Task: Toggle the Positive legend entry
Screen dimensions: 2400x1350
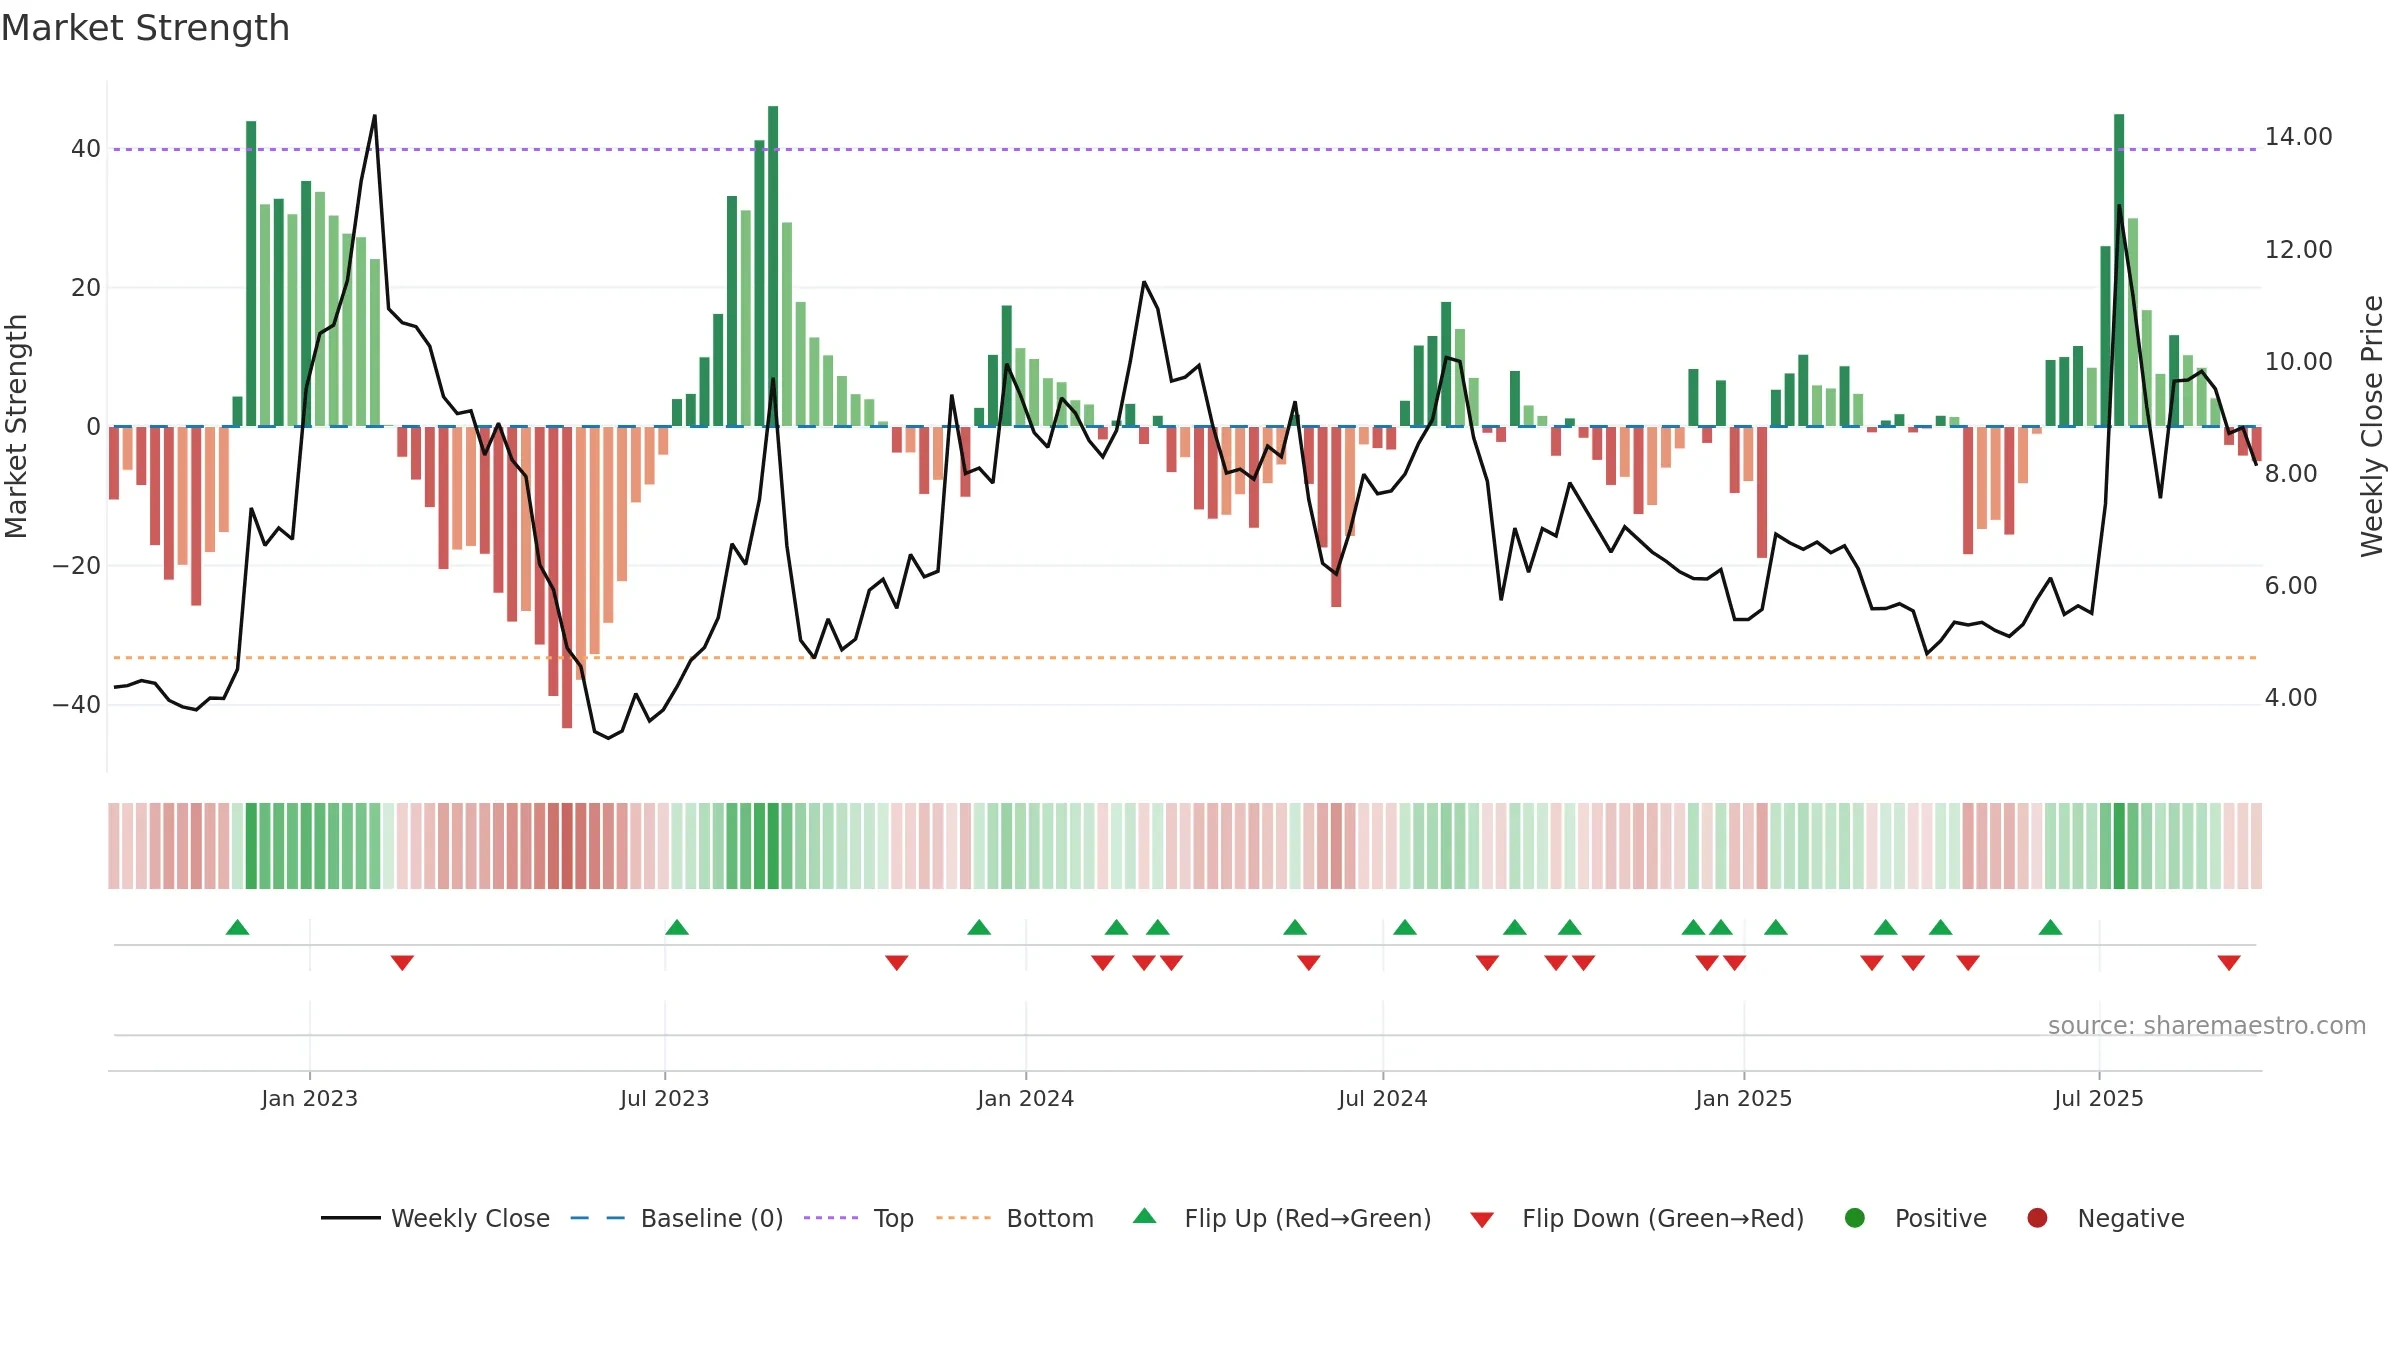Action: click(x=1915, y=1218)
